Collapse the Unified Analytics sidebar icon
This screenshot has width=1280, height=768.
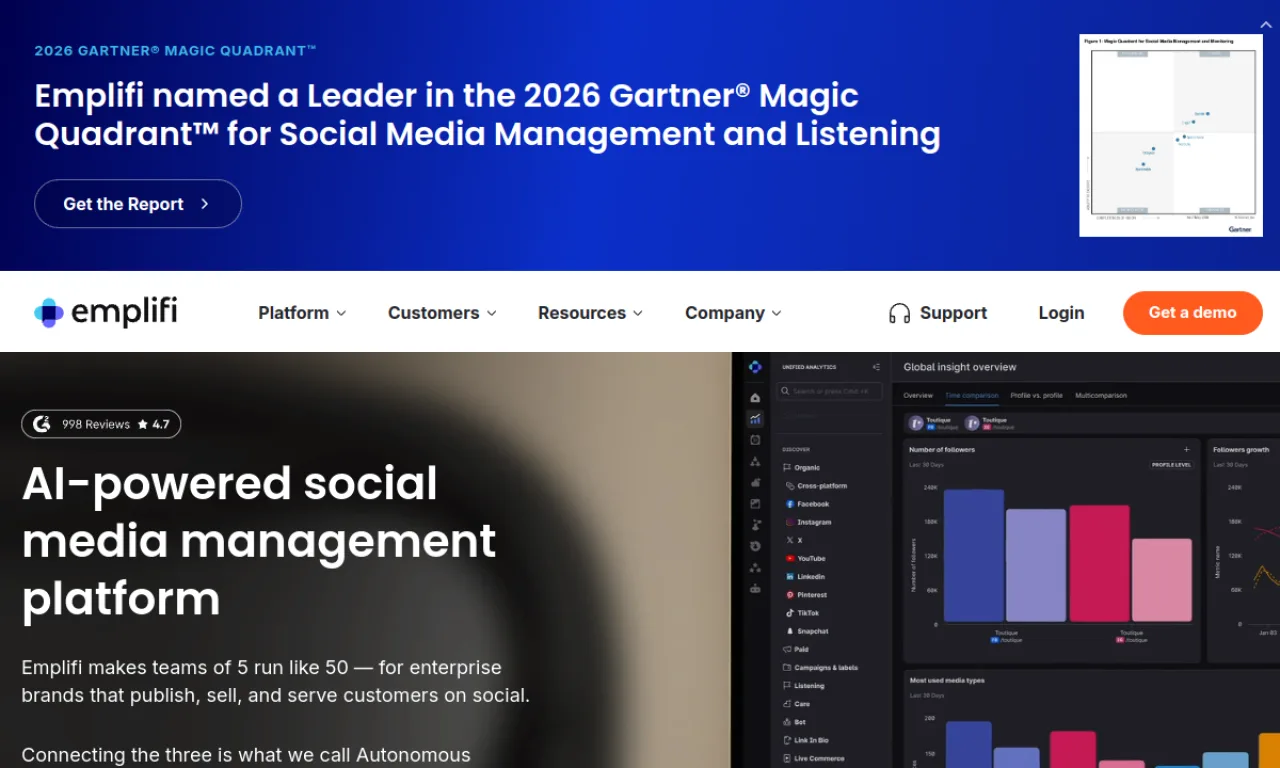(876, 367)
